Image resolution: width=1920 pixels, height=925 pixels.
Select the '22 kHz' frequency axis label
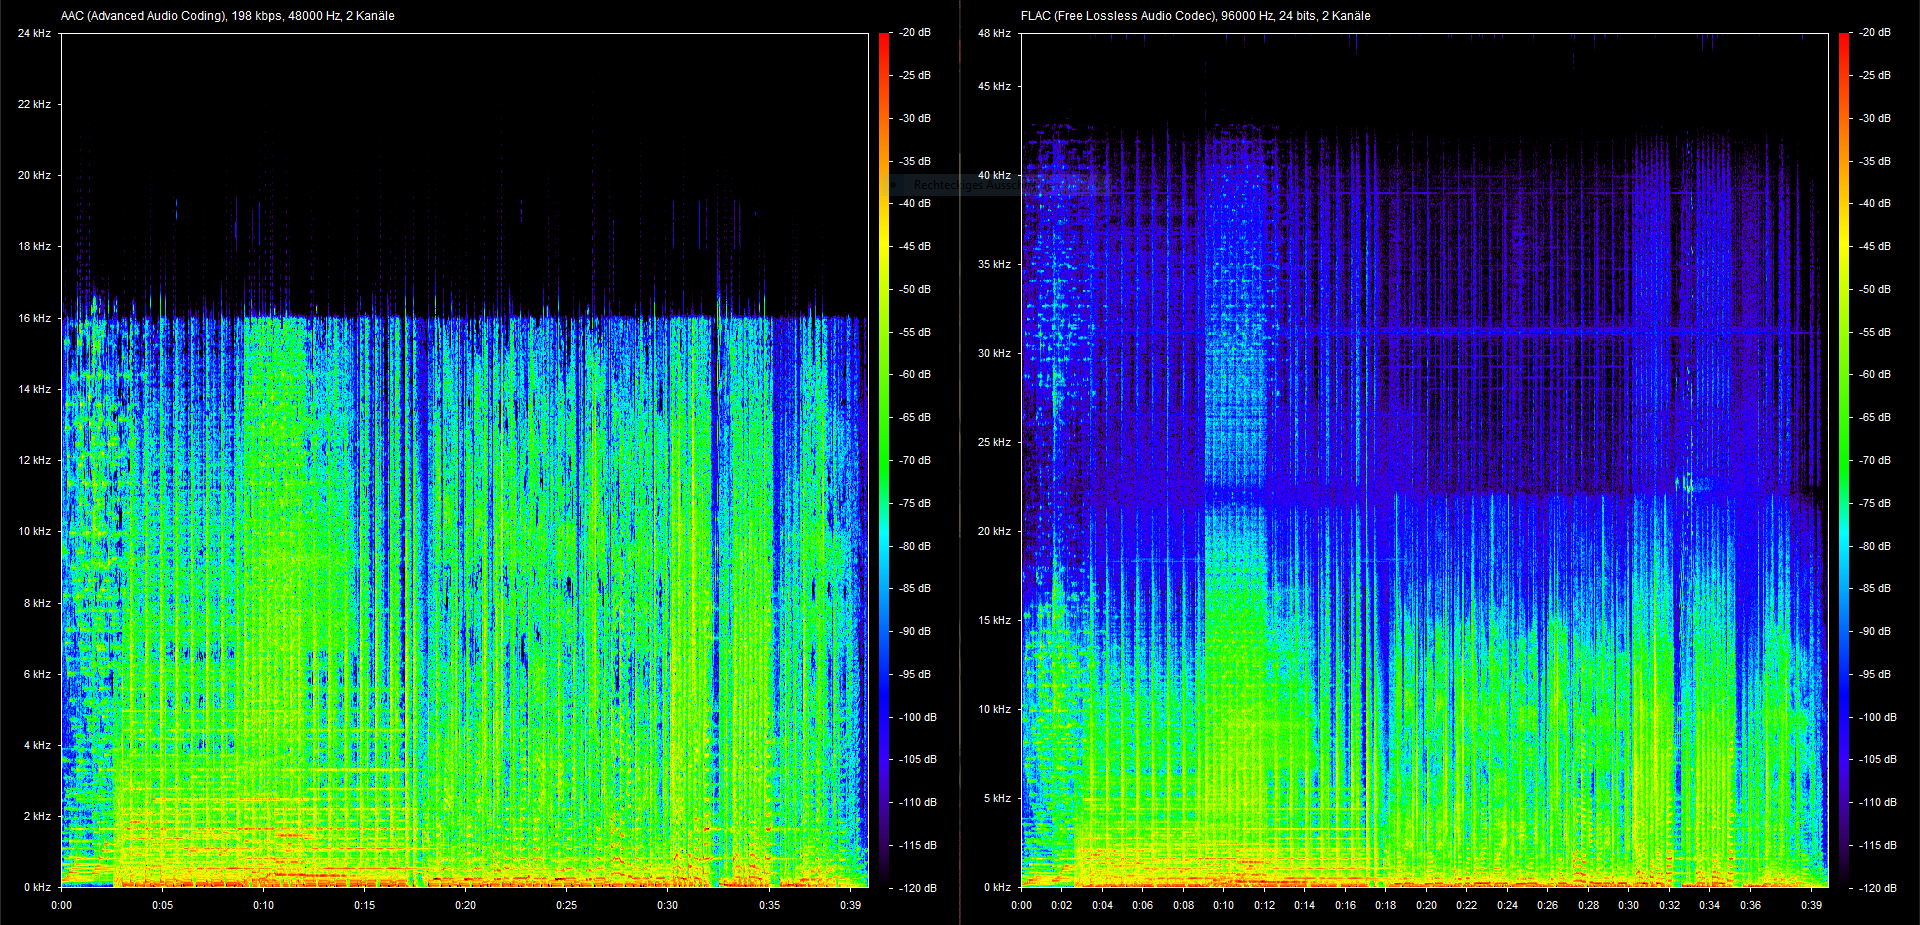[34, 104]
